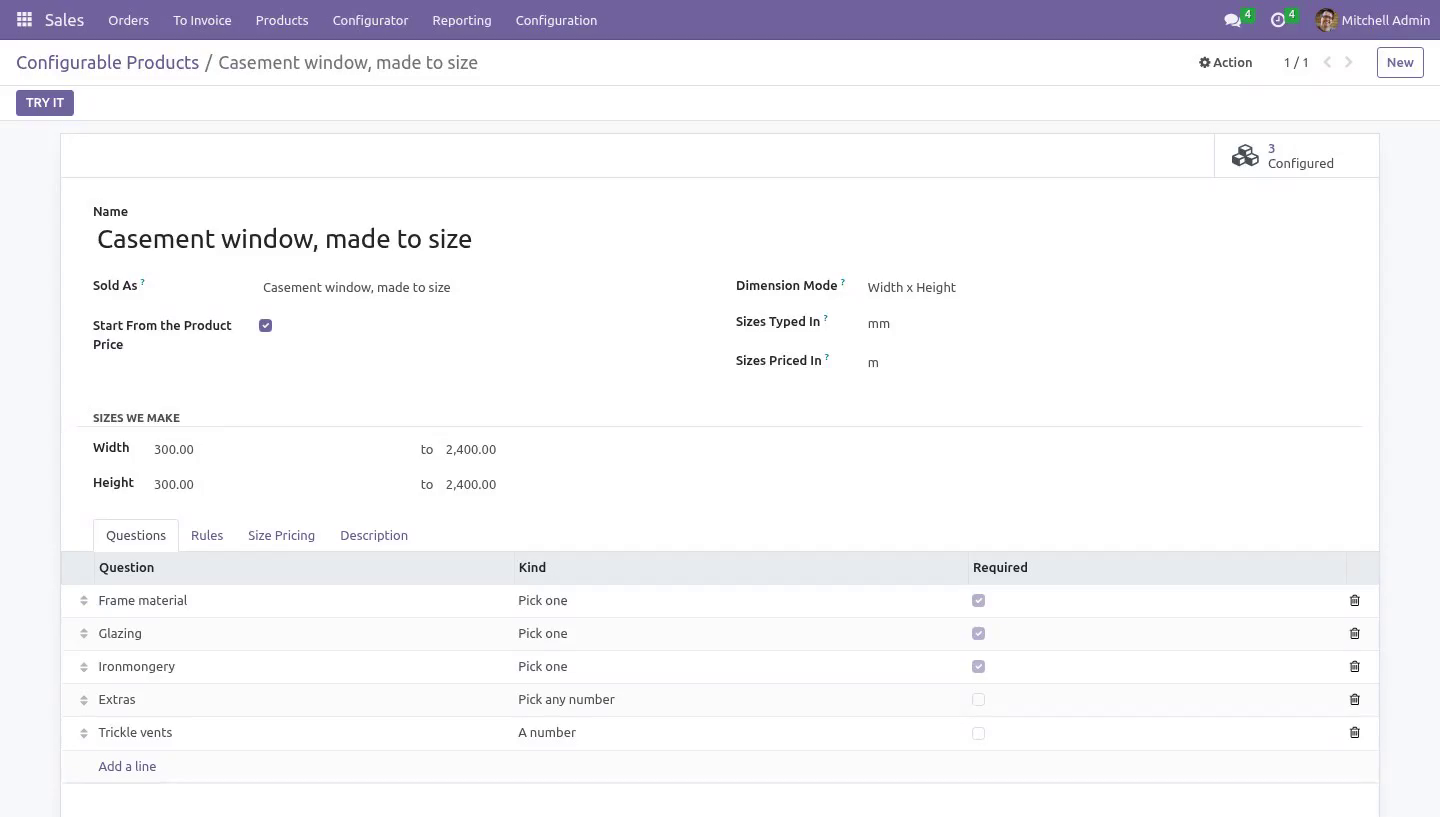Screen dimensions: 1440x817
Task: Click drag handle of Glazing row
Action: click(84, 634)
